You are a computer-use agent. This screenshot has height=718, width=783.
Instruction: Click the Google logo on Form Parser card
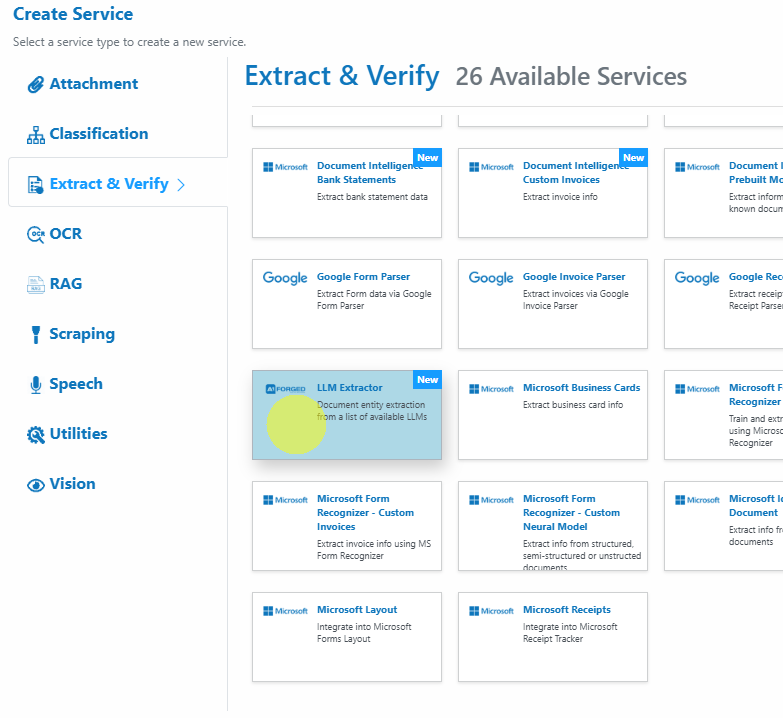285,278
